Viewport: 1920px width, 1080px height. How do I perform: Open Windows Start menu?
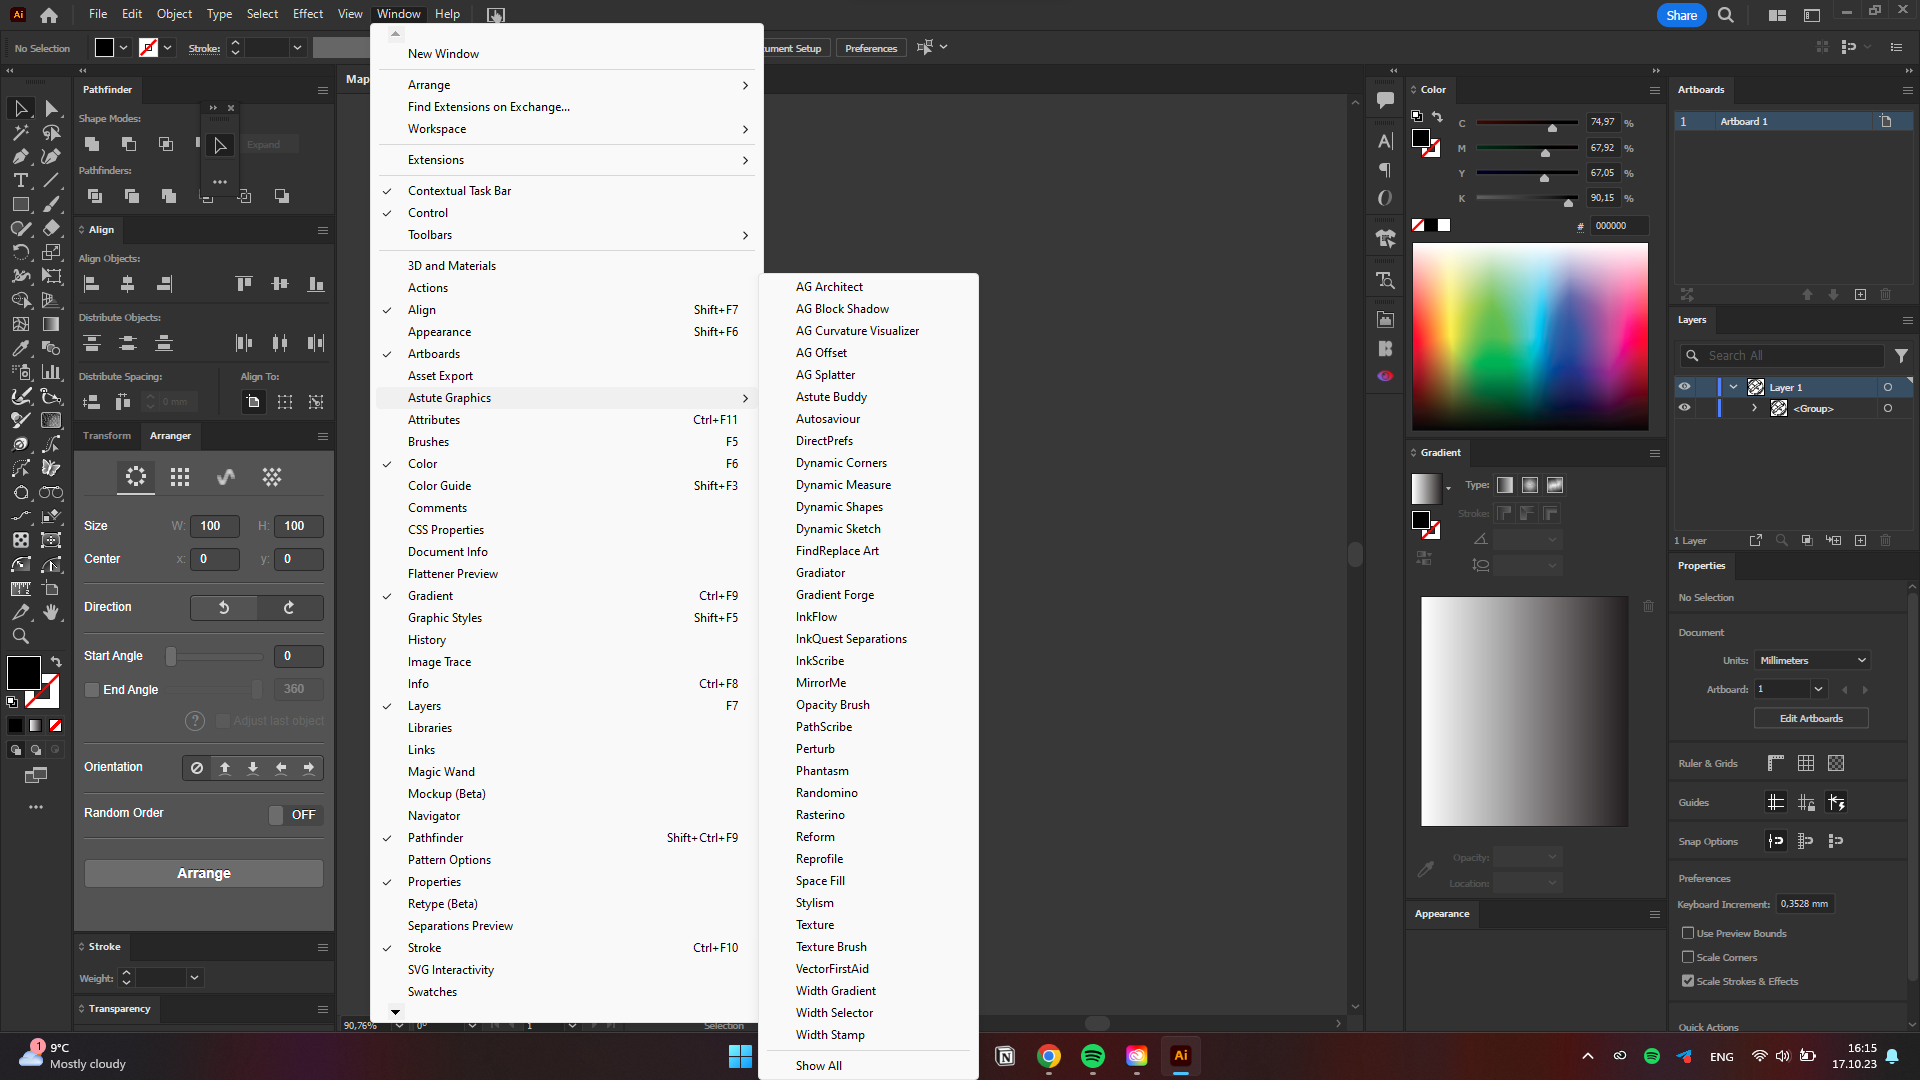tap(740, 1056)
